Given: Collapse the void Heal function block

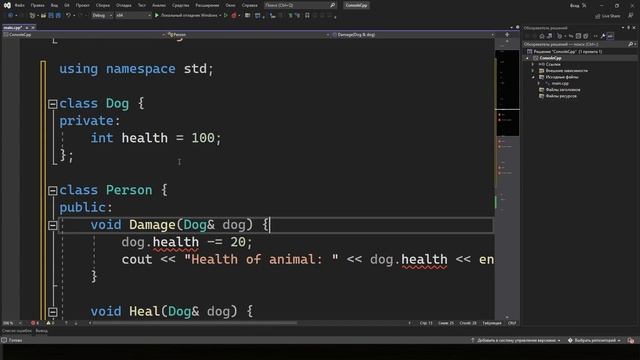Looking at the screenshot, I should (53, 312).
